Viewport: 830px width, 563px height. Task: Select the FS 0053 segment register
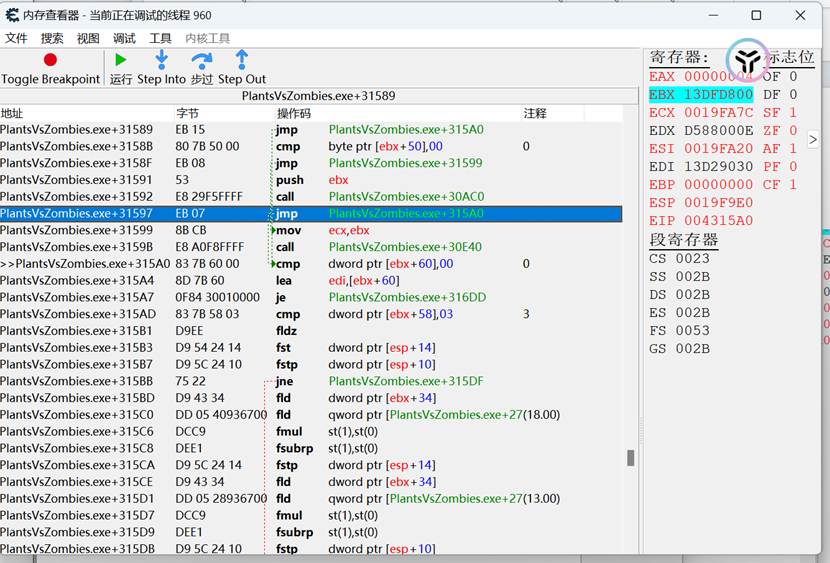pos(679,330)
